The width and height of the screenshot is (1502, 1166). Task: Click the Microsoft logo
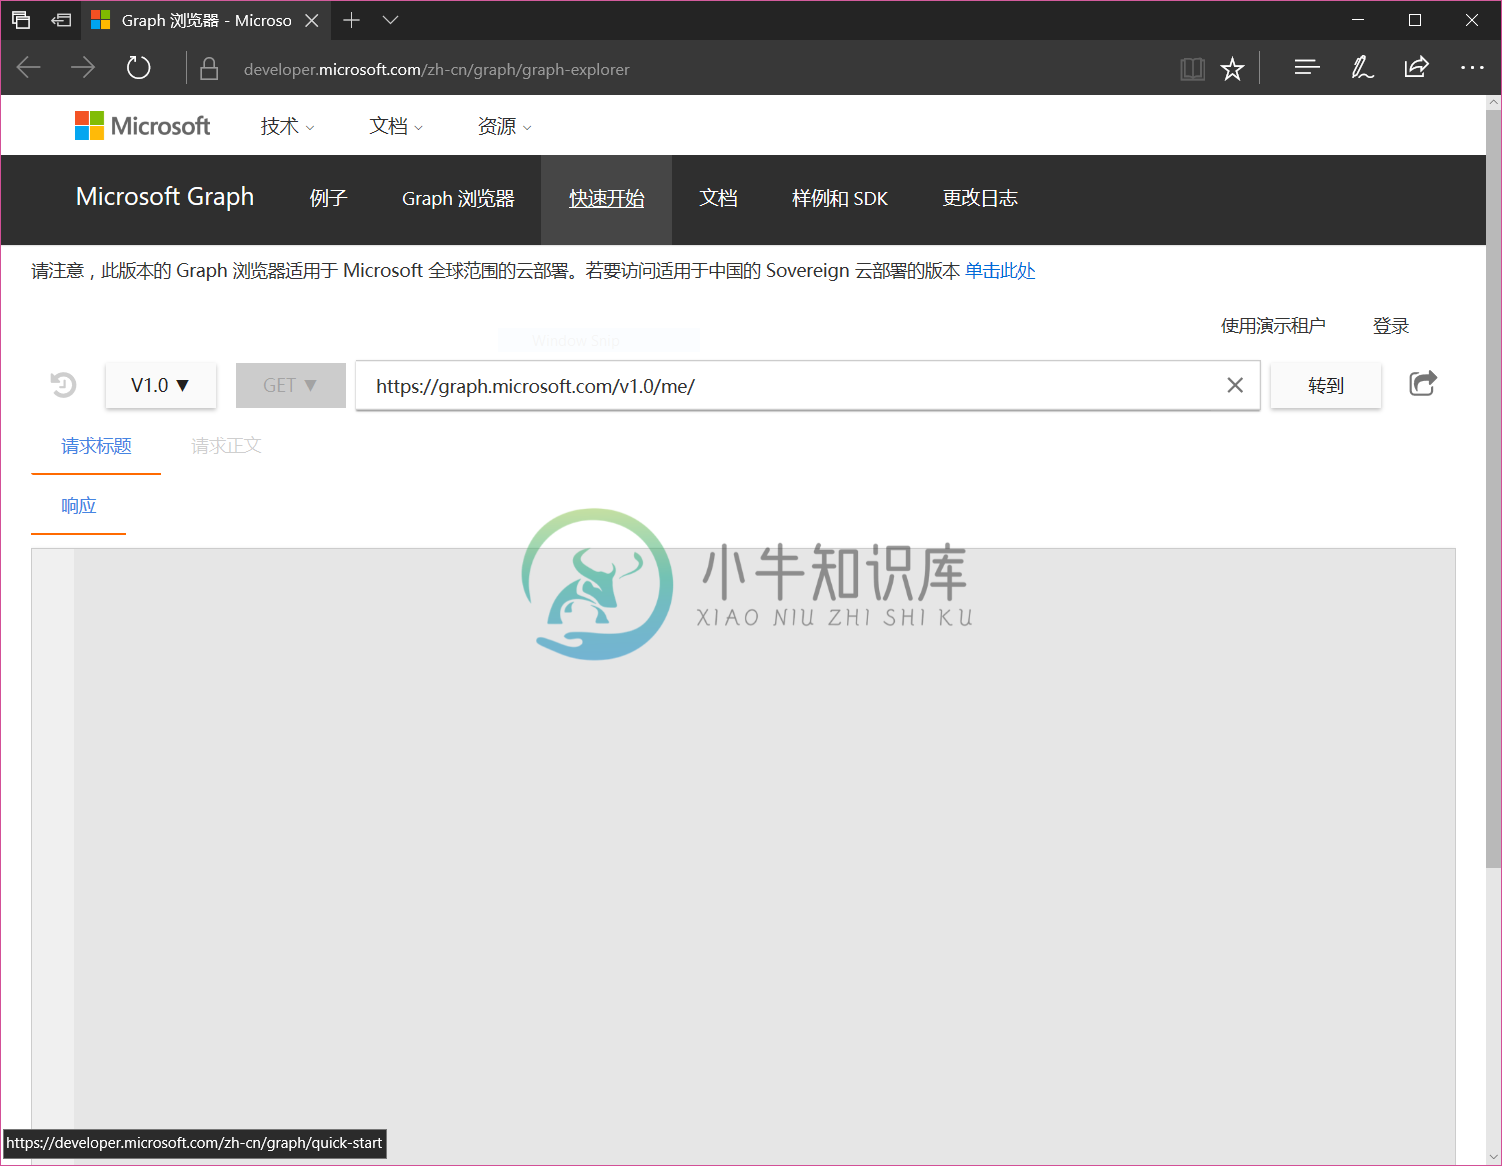click(x=142, y=126)
